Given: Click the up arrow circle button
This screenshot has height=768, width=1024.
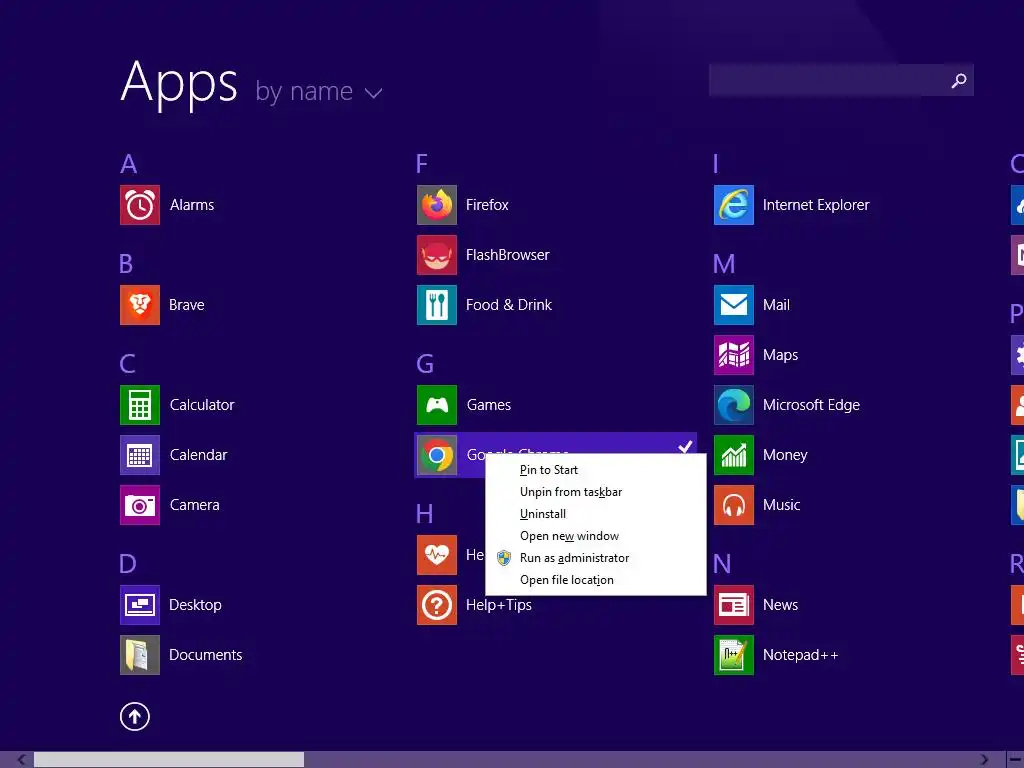Looking at the screenshot, I should click(135, 716).
